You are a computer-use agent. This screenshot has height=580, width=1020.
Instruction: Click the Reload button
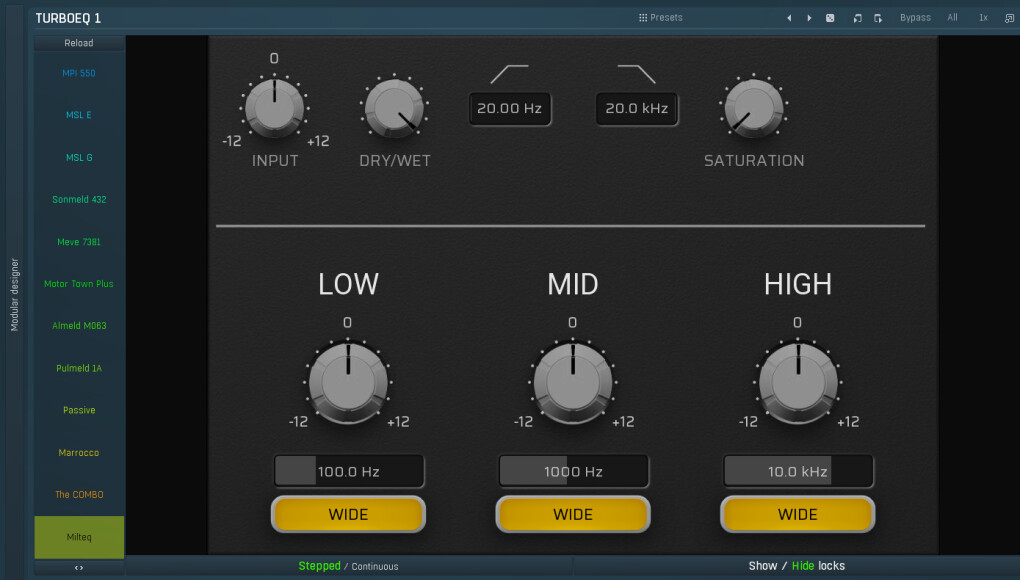click(x=79, y=43)
